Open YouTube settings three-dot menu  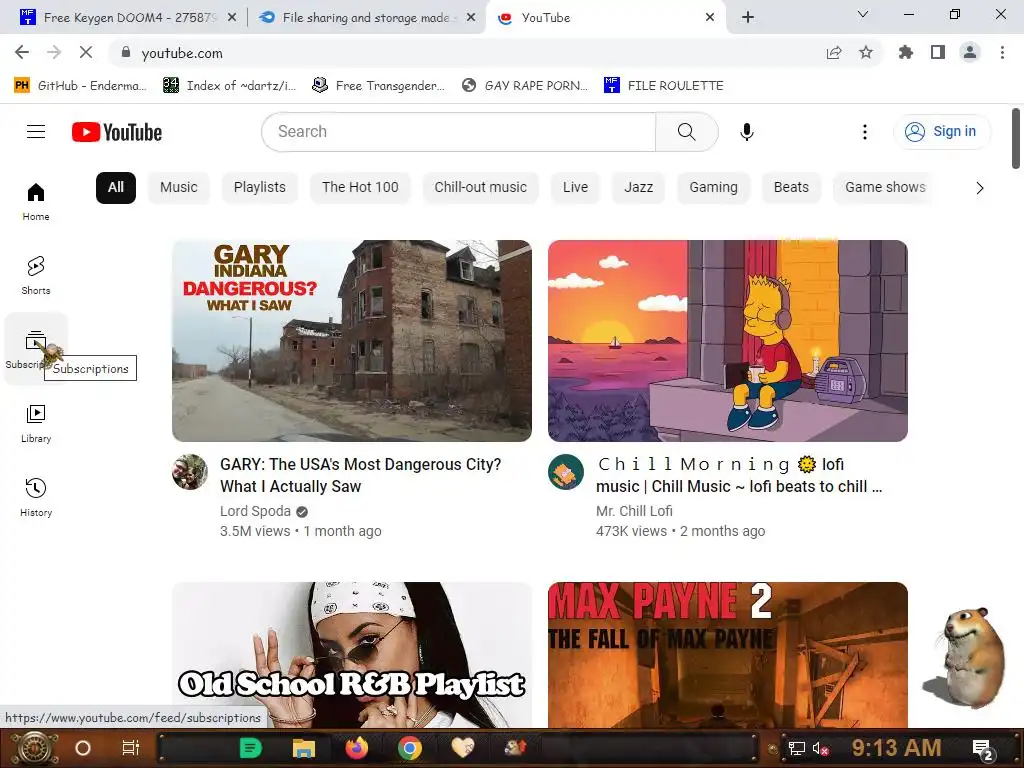pos(865,132)
